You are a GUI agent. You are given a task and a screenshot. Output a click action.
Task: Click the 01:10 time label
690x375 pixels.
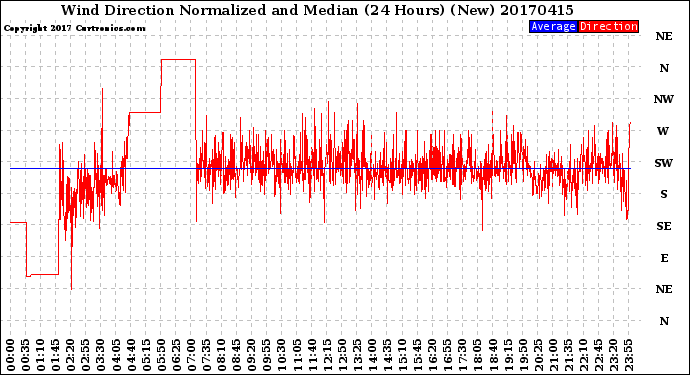click(x=41, y=355)
